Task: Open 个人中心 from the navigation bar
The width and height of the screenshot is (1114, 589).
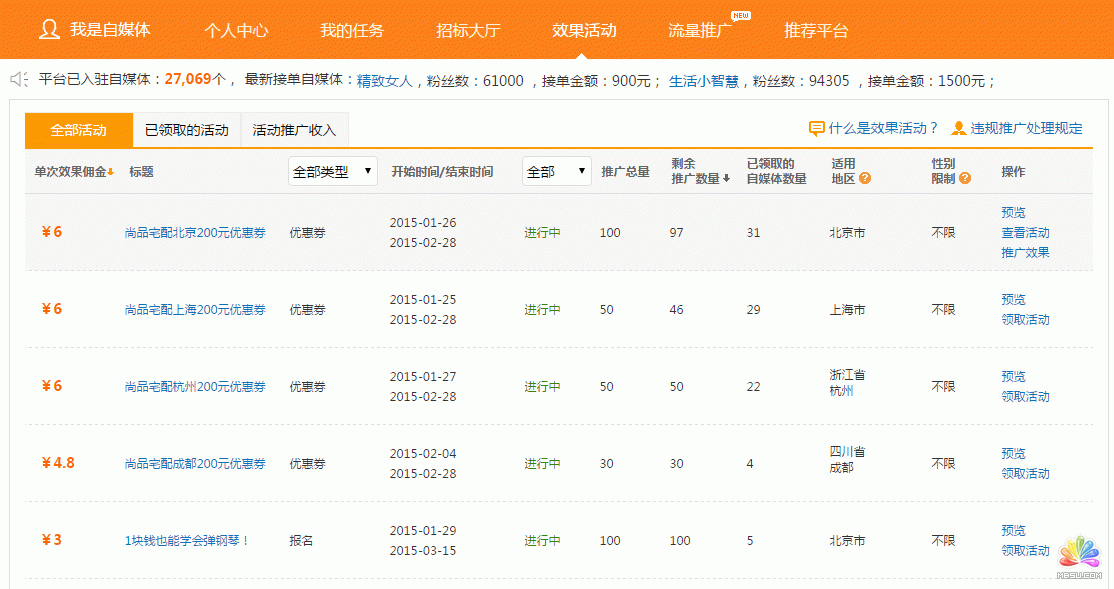Action: tap(235, 29)
